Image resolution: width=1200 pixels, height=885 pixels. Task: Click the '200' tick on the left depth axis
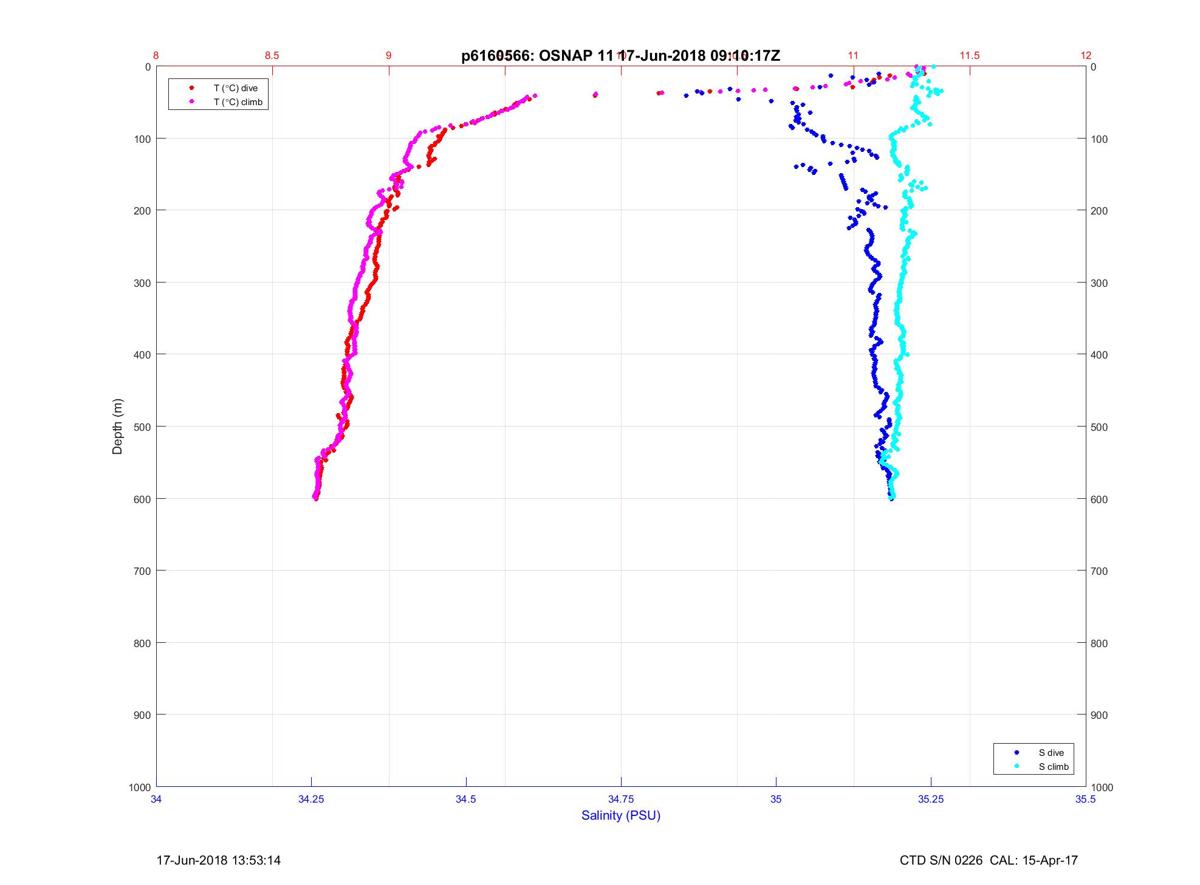coord(141,211)
